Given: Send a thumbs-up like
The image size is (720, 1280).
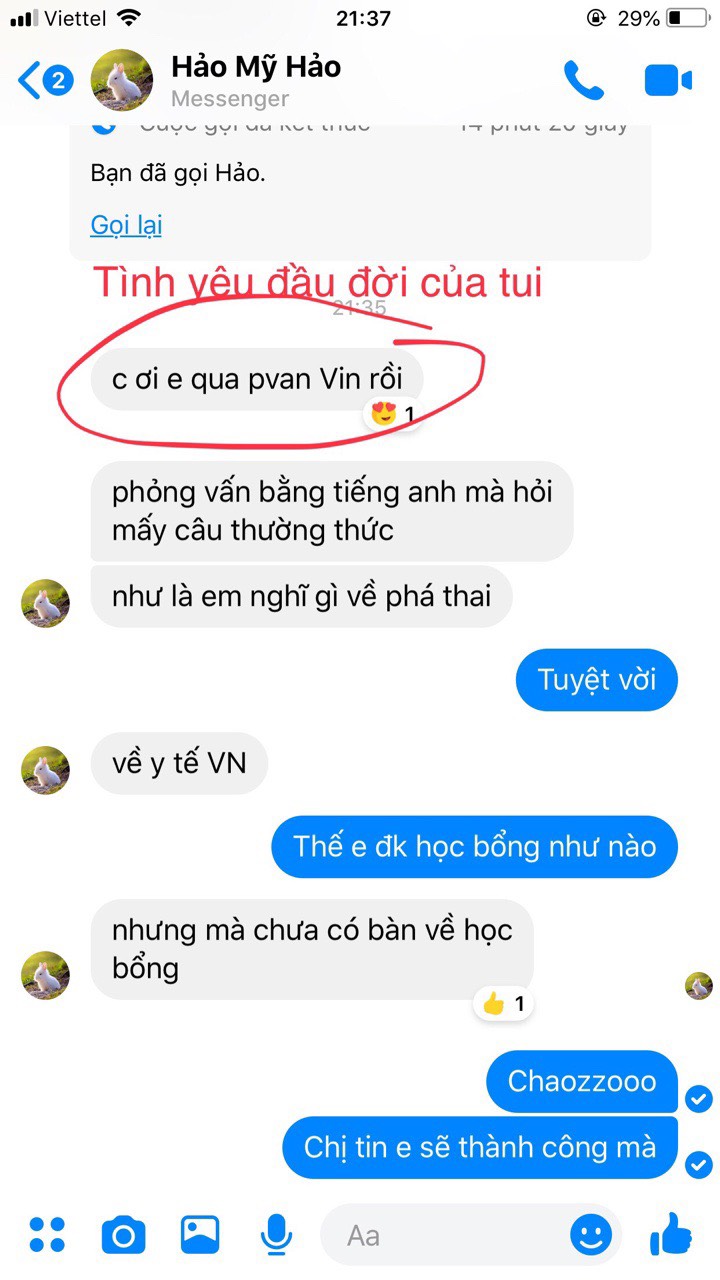Looking at the screenshot, I should pyautogui.click(x=670, y=1234).
